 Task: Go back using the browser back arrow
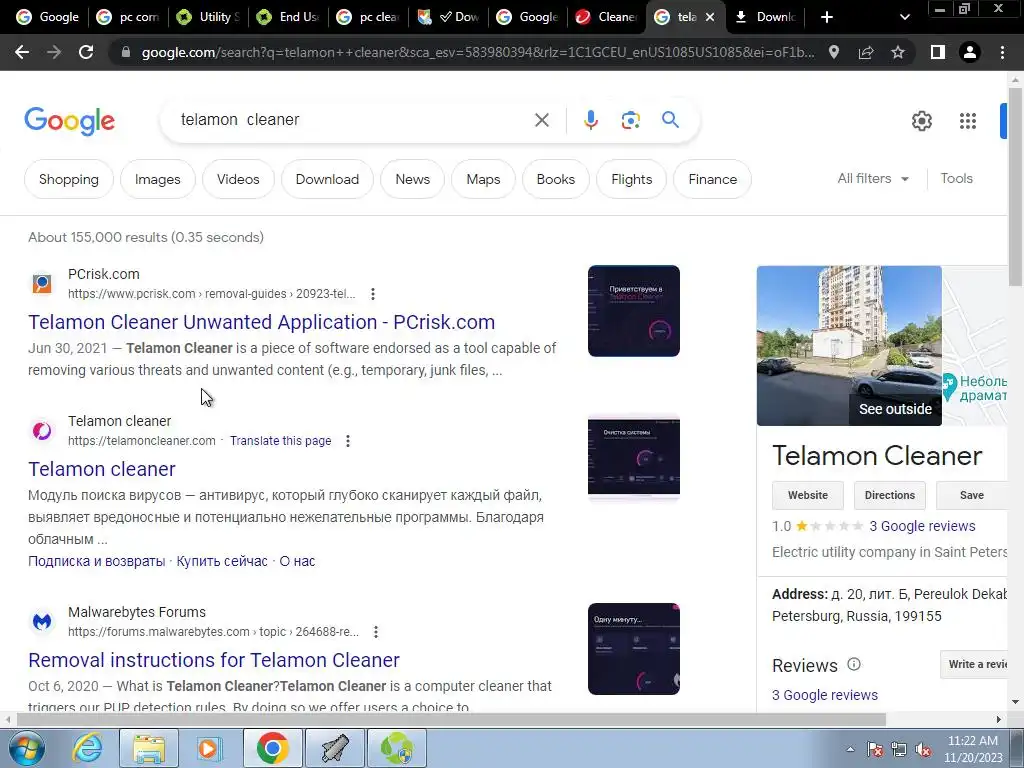tap(22, 52)
